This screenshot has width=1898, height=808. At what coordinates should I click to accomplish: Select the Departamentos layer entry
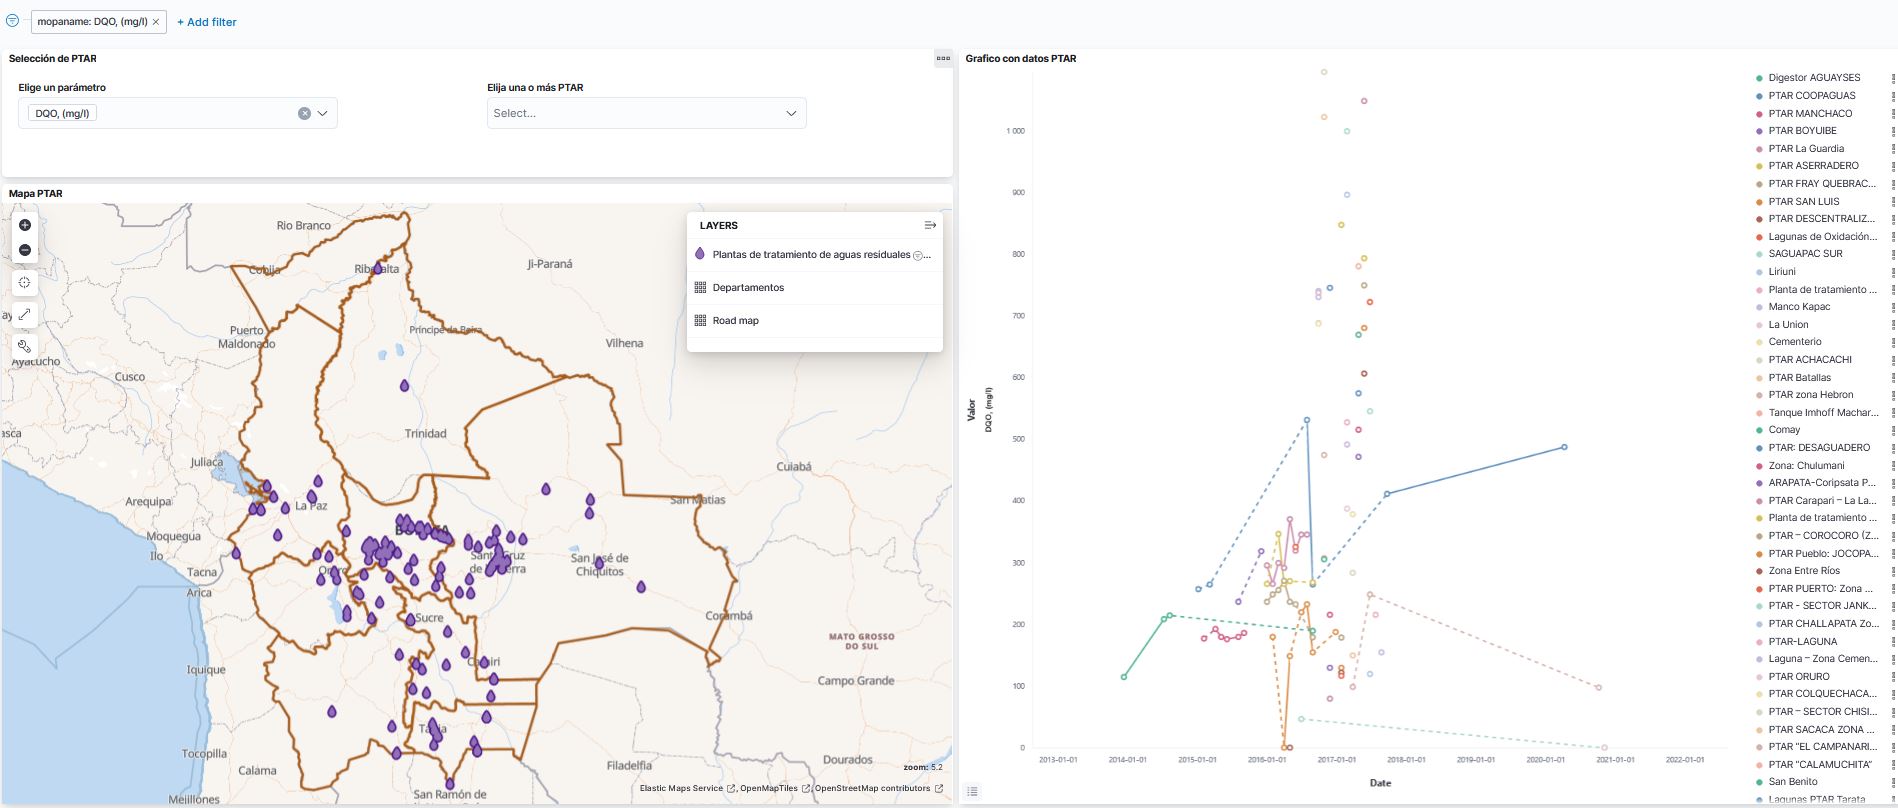coord(748,288)
